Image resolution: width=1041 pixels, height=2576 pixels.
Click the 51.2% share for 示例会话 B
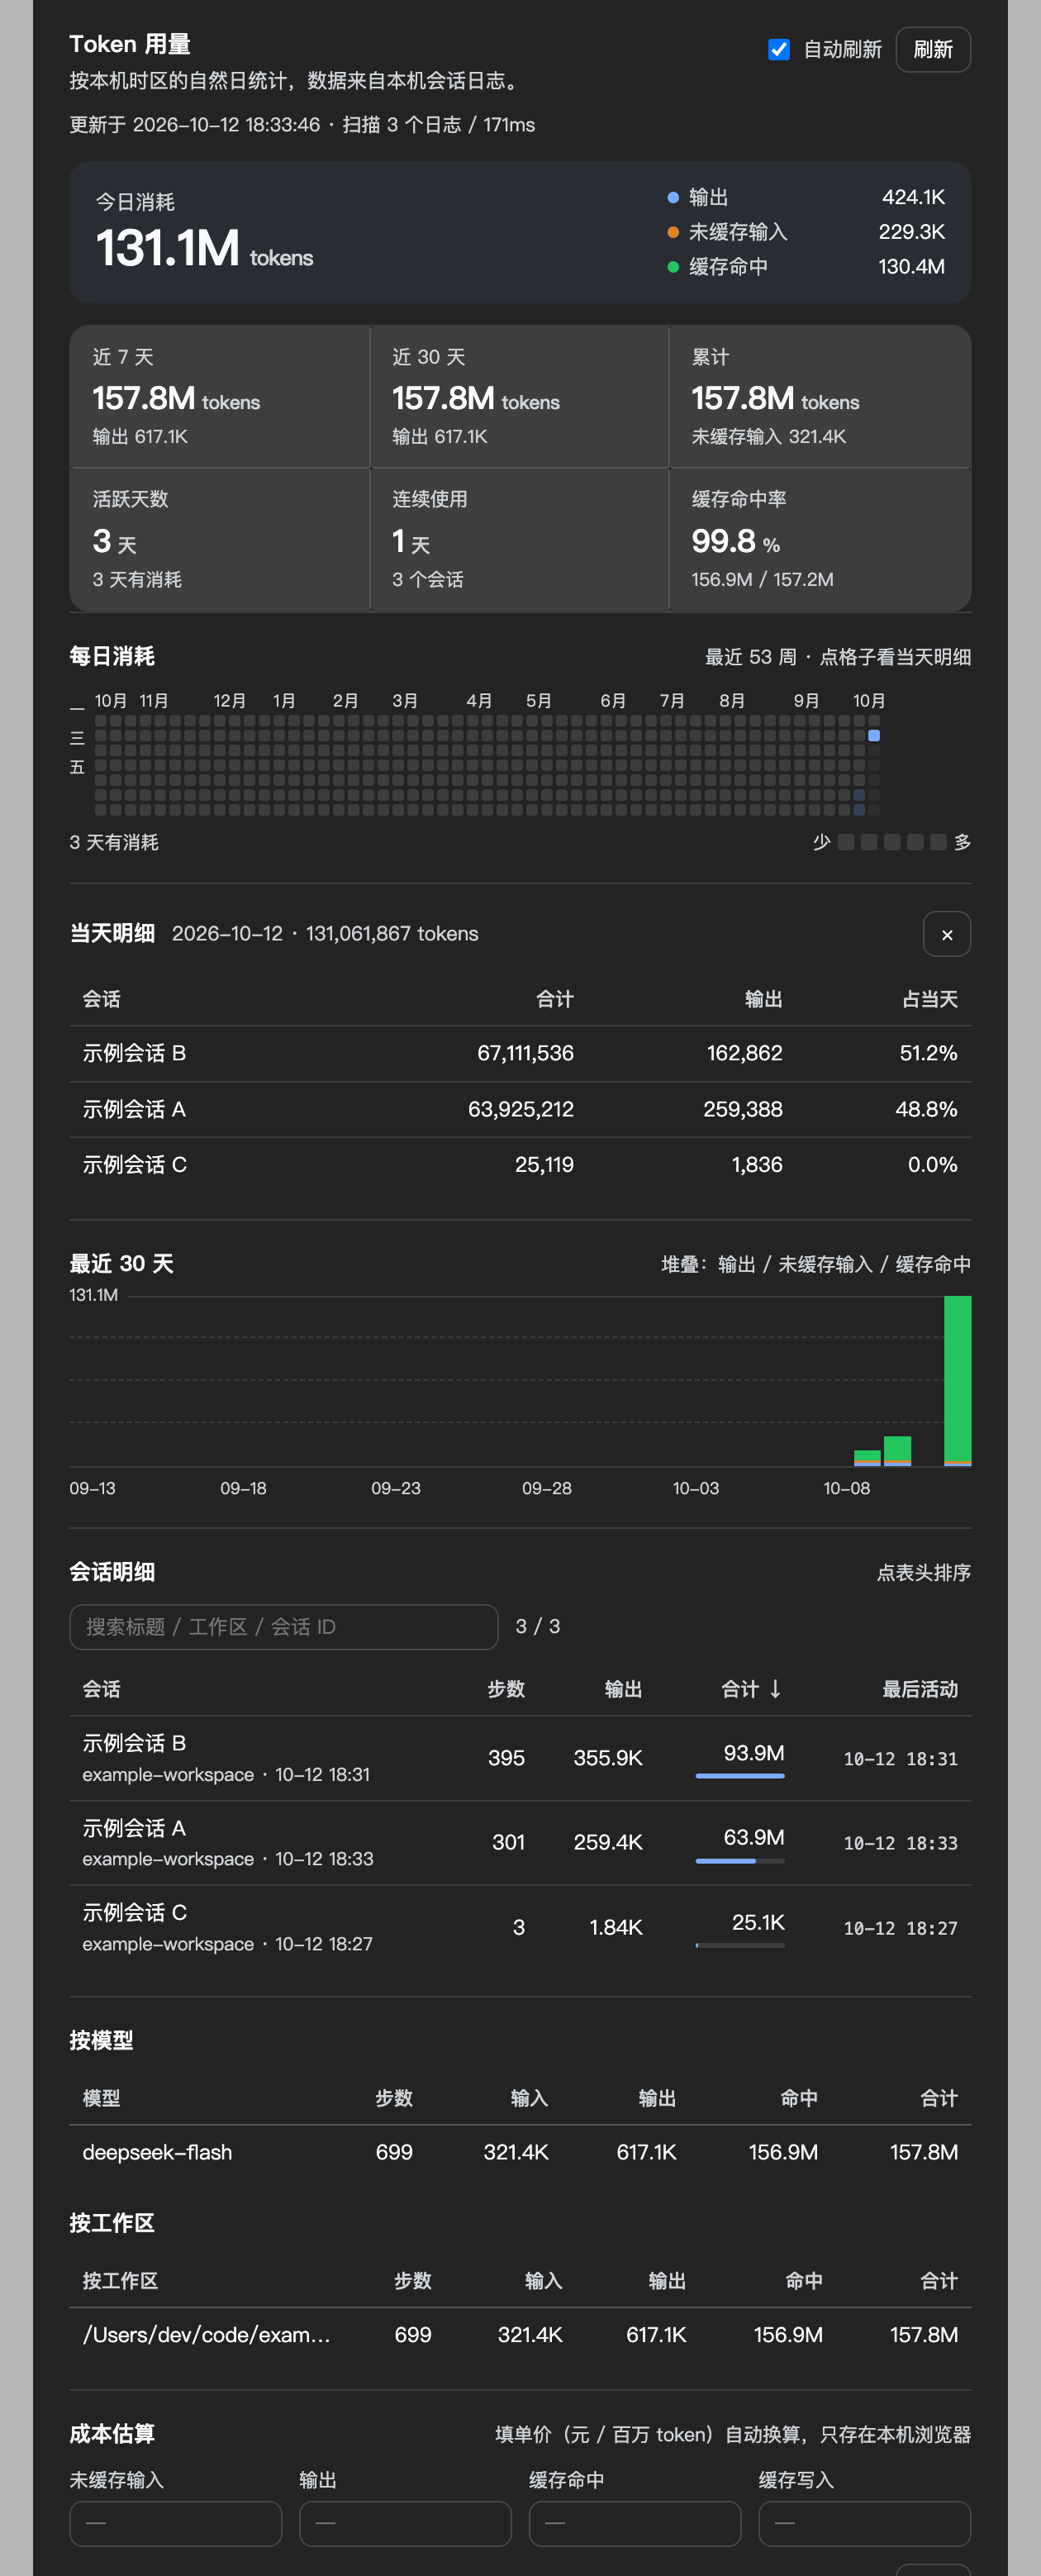click(928, 1053)
